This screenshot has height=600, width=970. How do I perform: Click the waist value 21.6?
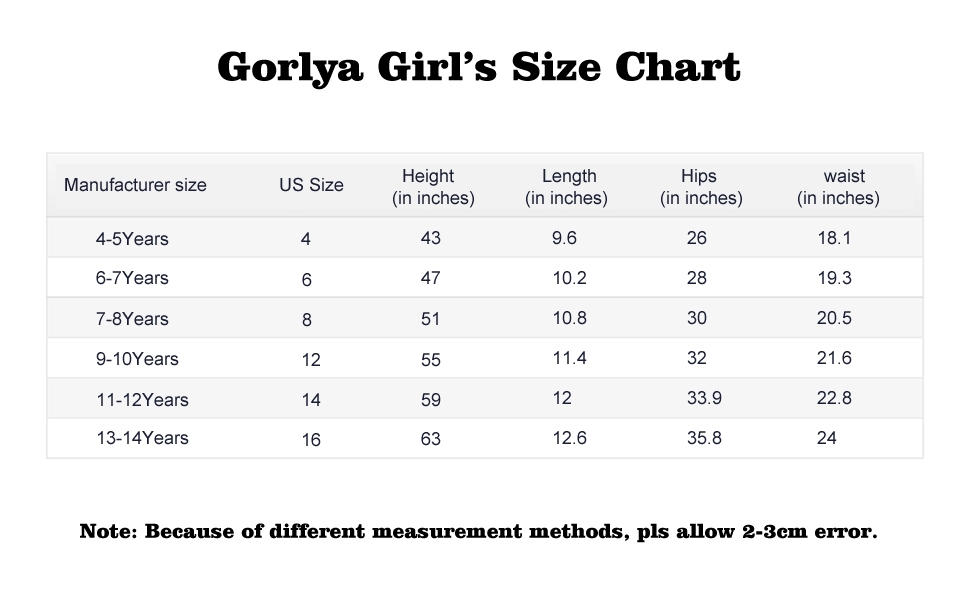[x=834, y=358]
